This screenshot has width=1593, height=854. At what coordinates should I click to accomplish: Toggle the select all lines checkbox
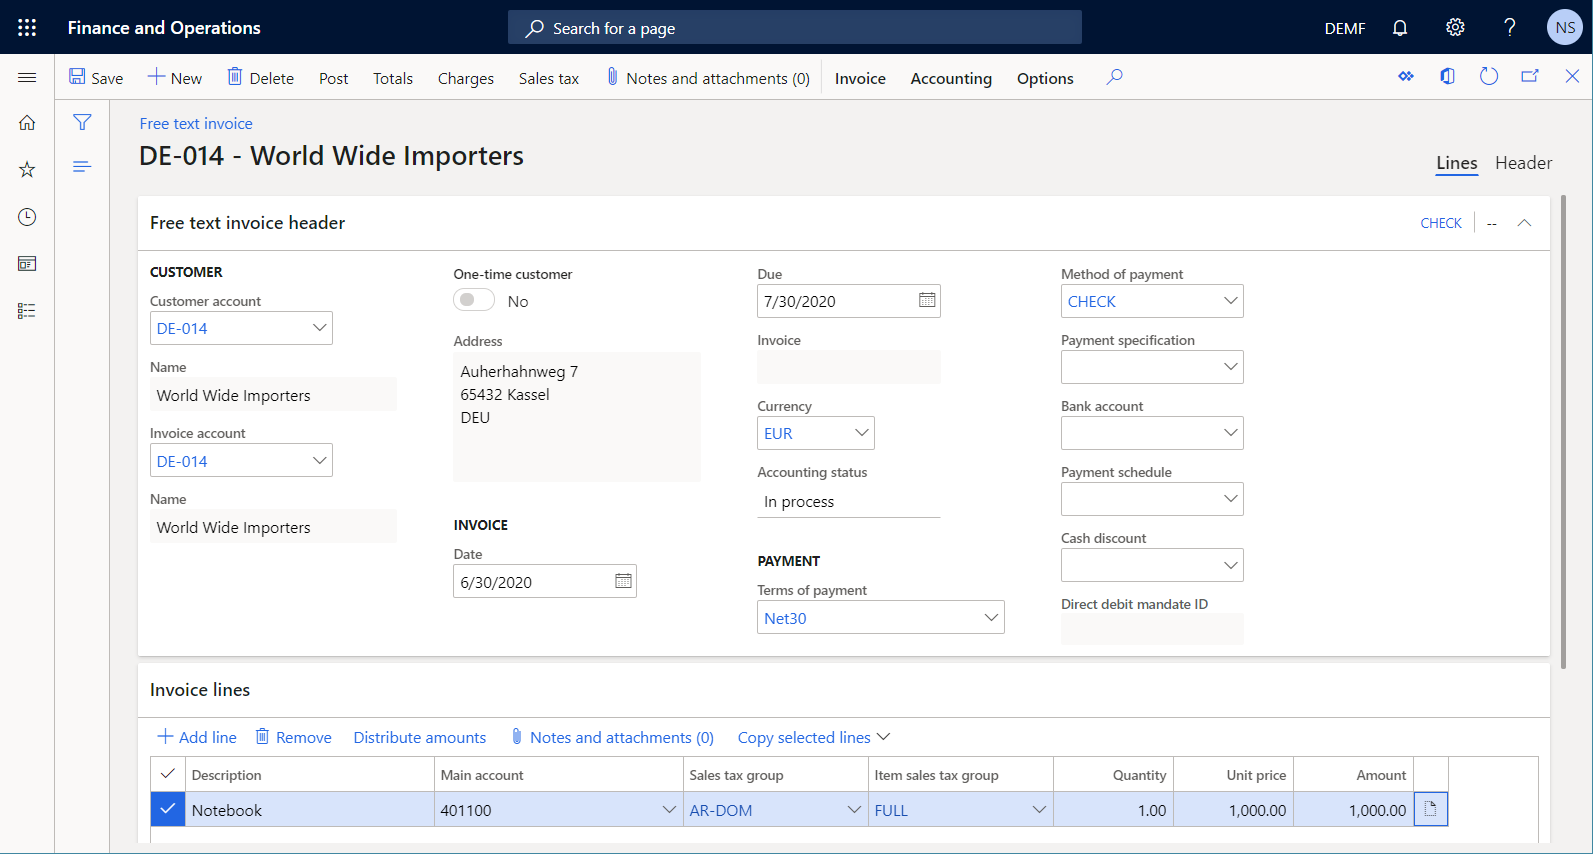point(168,775)
